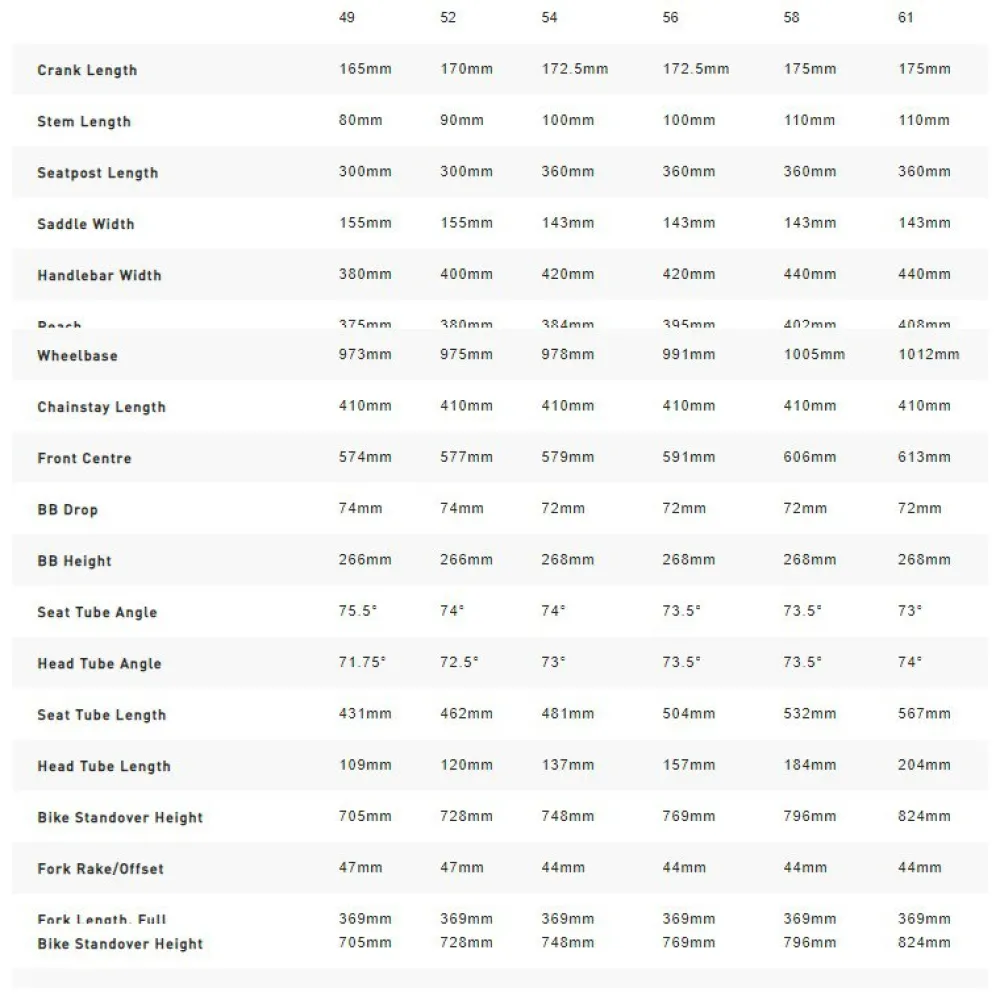Select the 567mm Seat Tube Length value

click(925, 714)
